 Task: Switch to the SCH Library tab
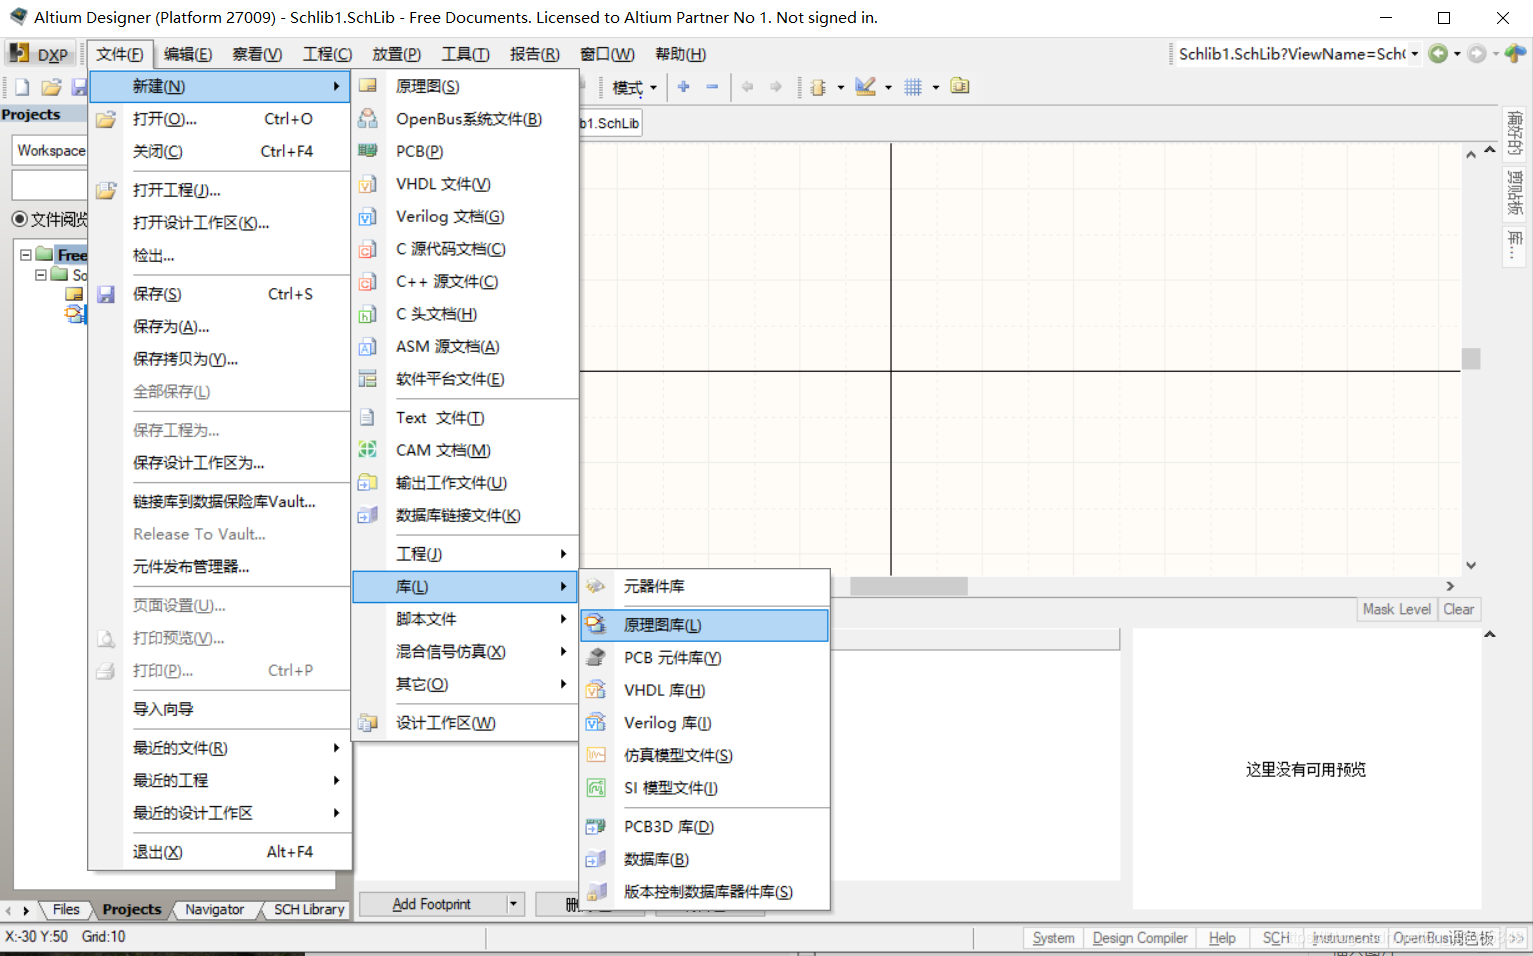point(309,909)
